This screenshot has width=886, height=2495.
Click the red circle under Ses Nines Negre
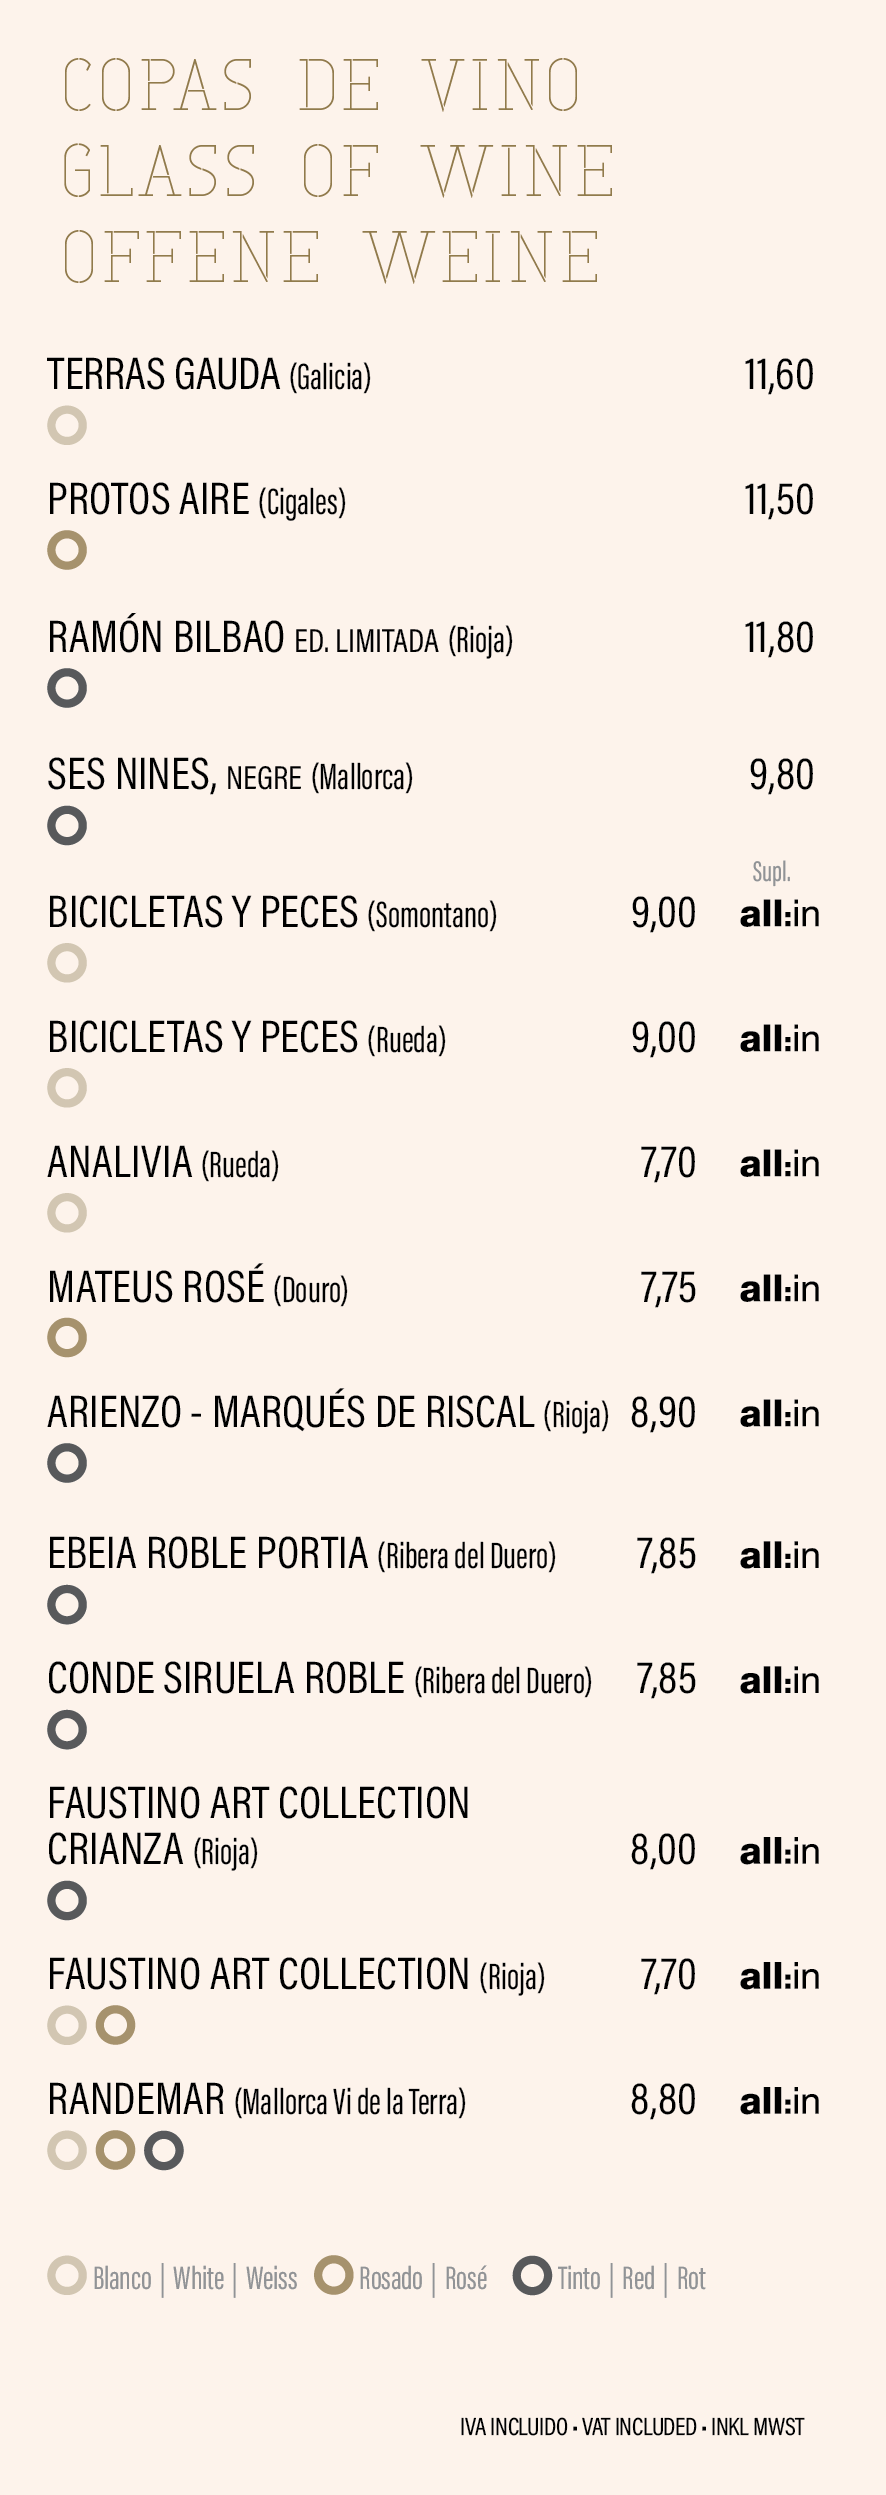tap(67, 825)
